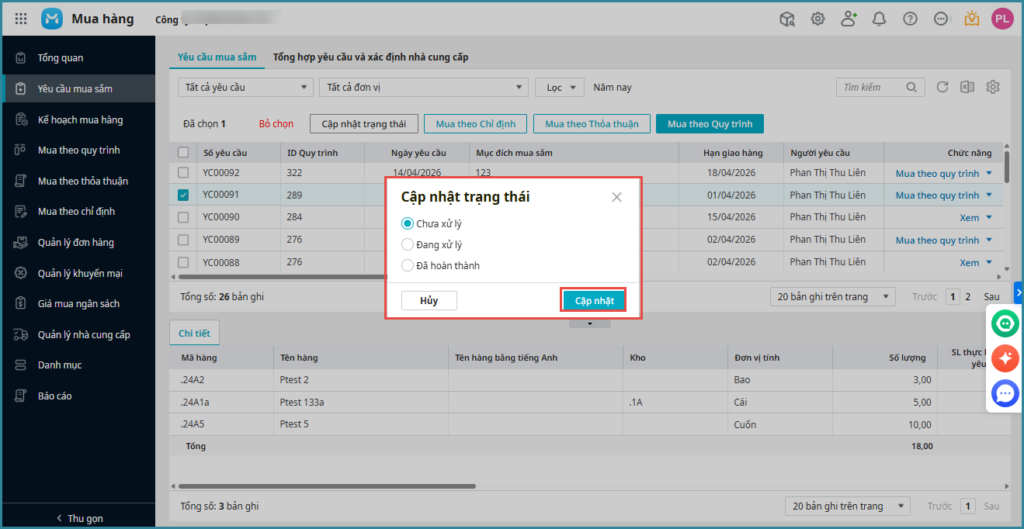
Task: Click the Mua theo Chỉ định button
Action: 475,123
